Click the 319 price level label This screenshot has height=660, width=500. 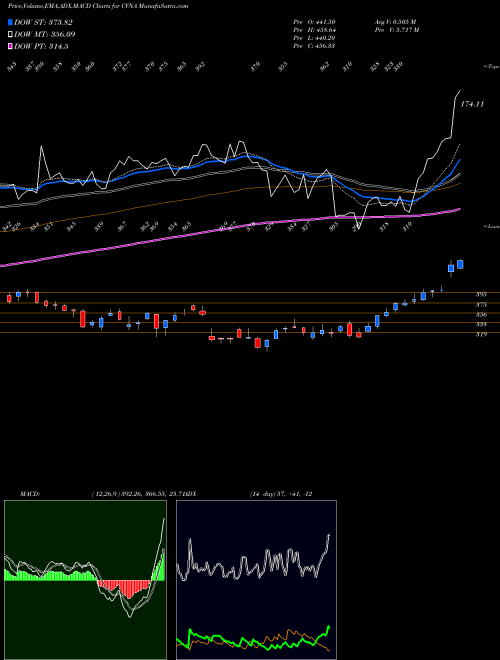(x=482, y=335)
